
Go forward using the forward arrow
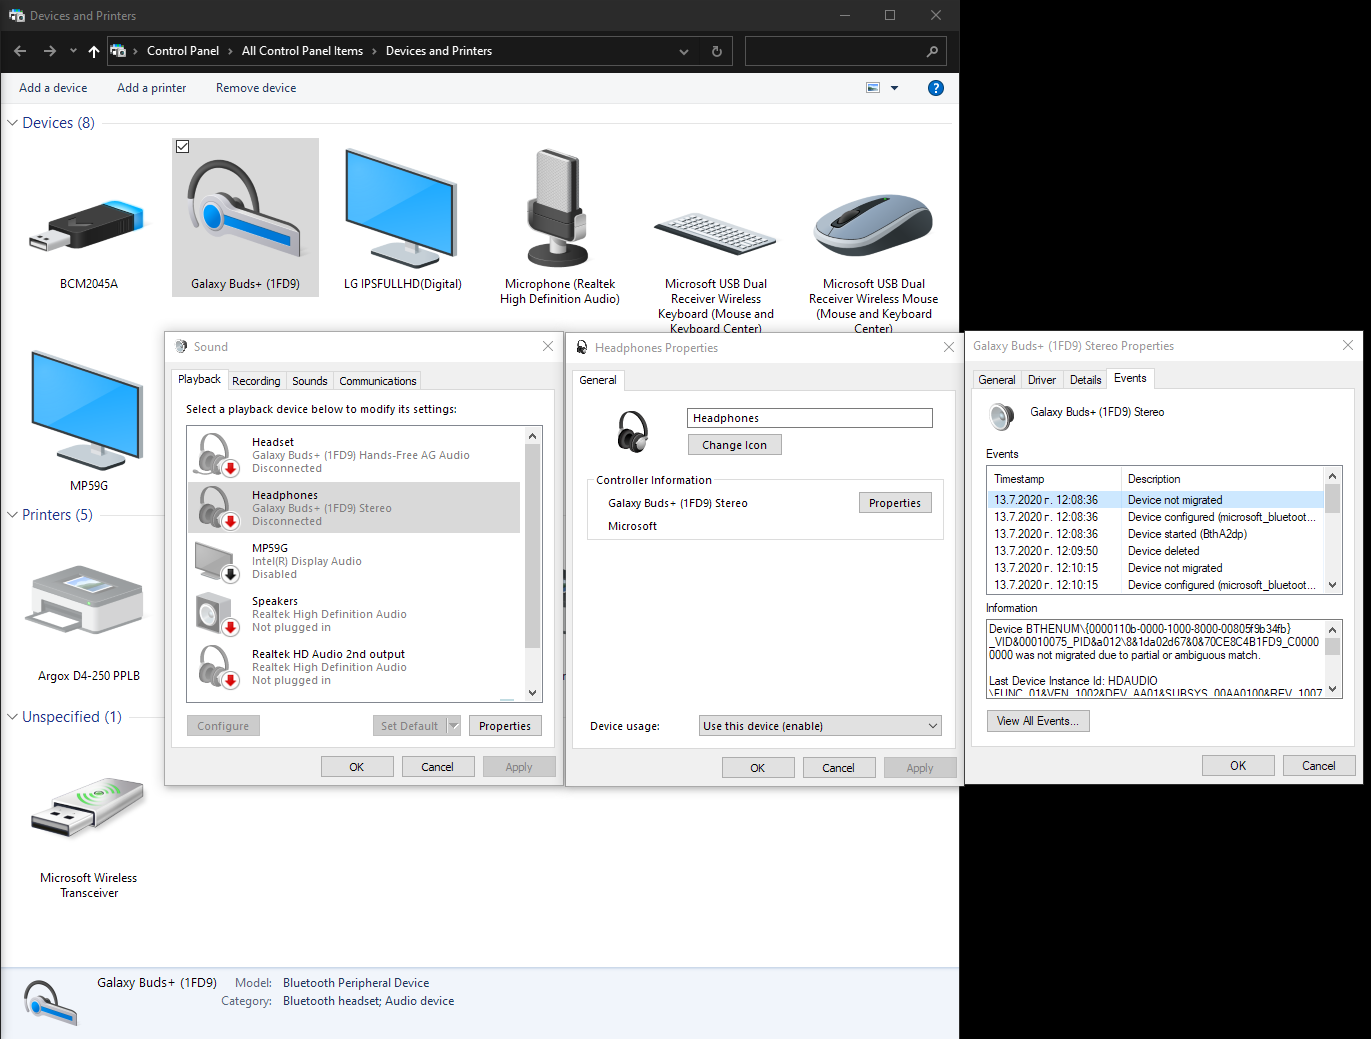point(49,51)
